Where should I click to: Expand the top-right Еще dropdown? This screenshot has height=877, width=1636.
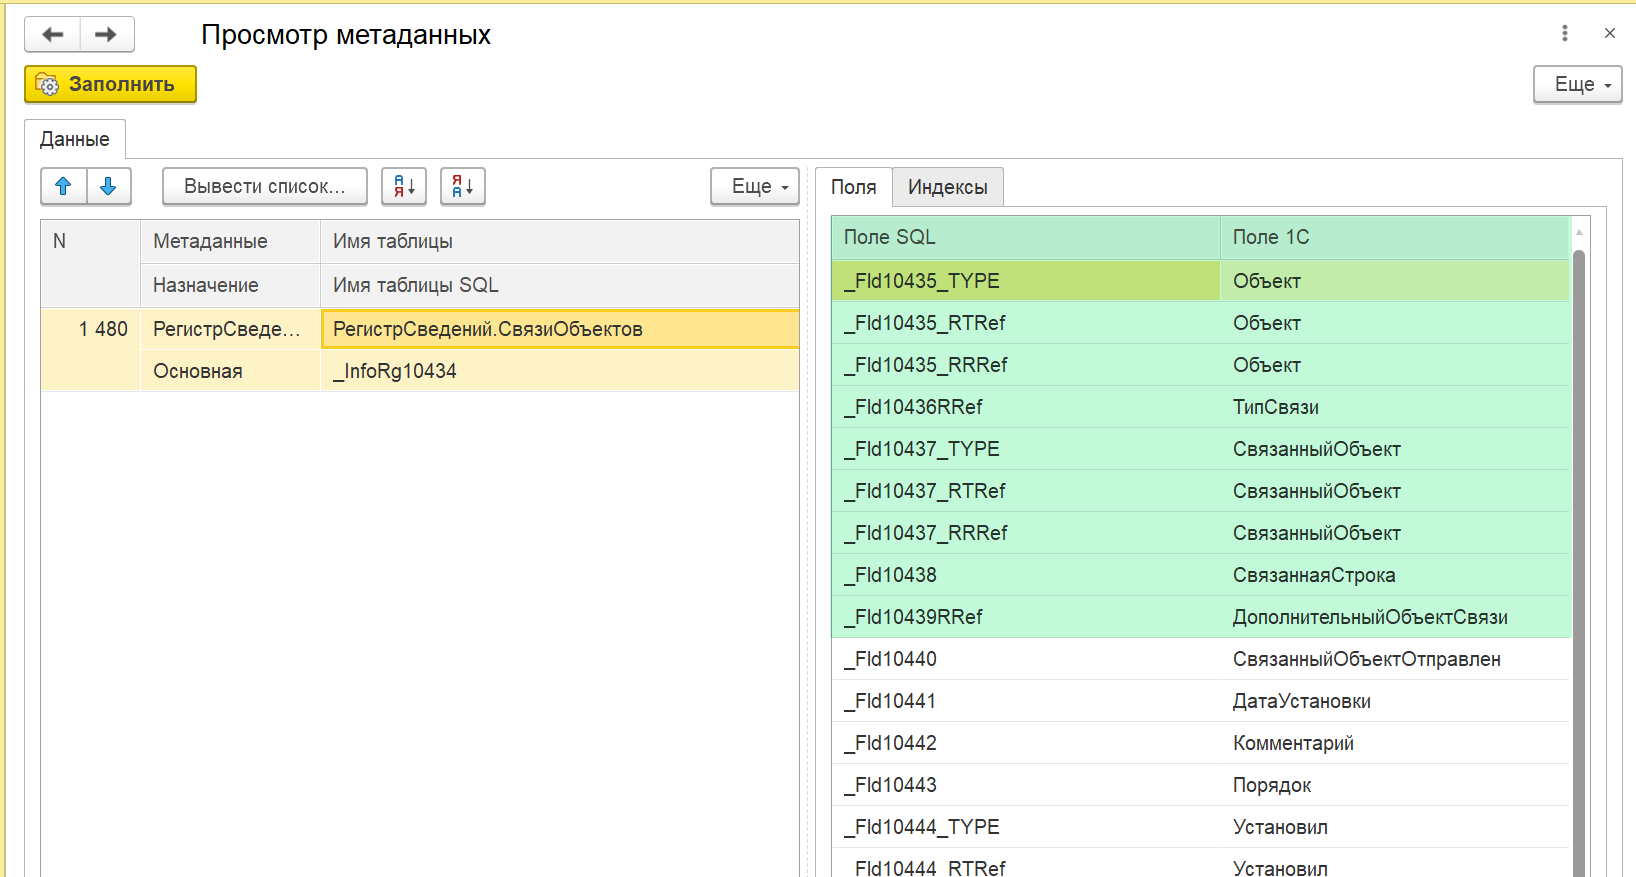coord(1577,85)
